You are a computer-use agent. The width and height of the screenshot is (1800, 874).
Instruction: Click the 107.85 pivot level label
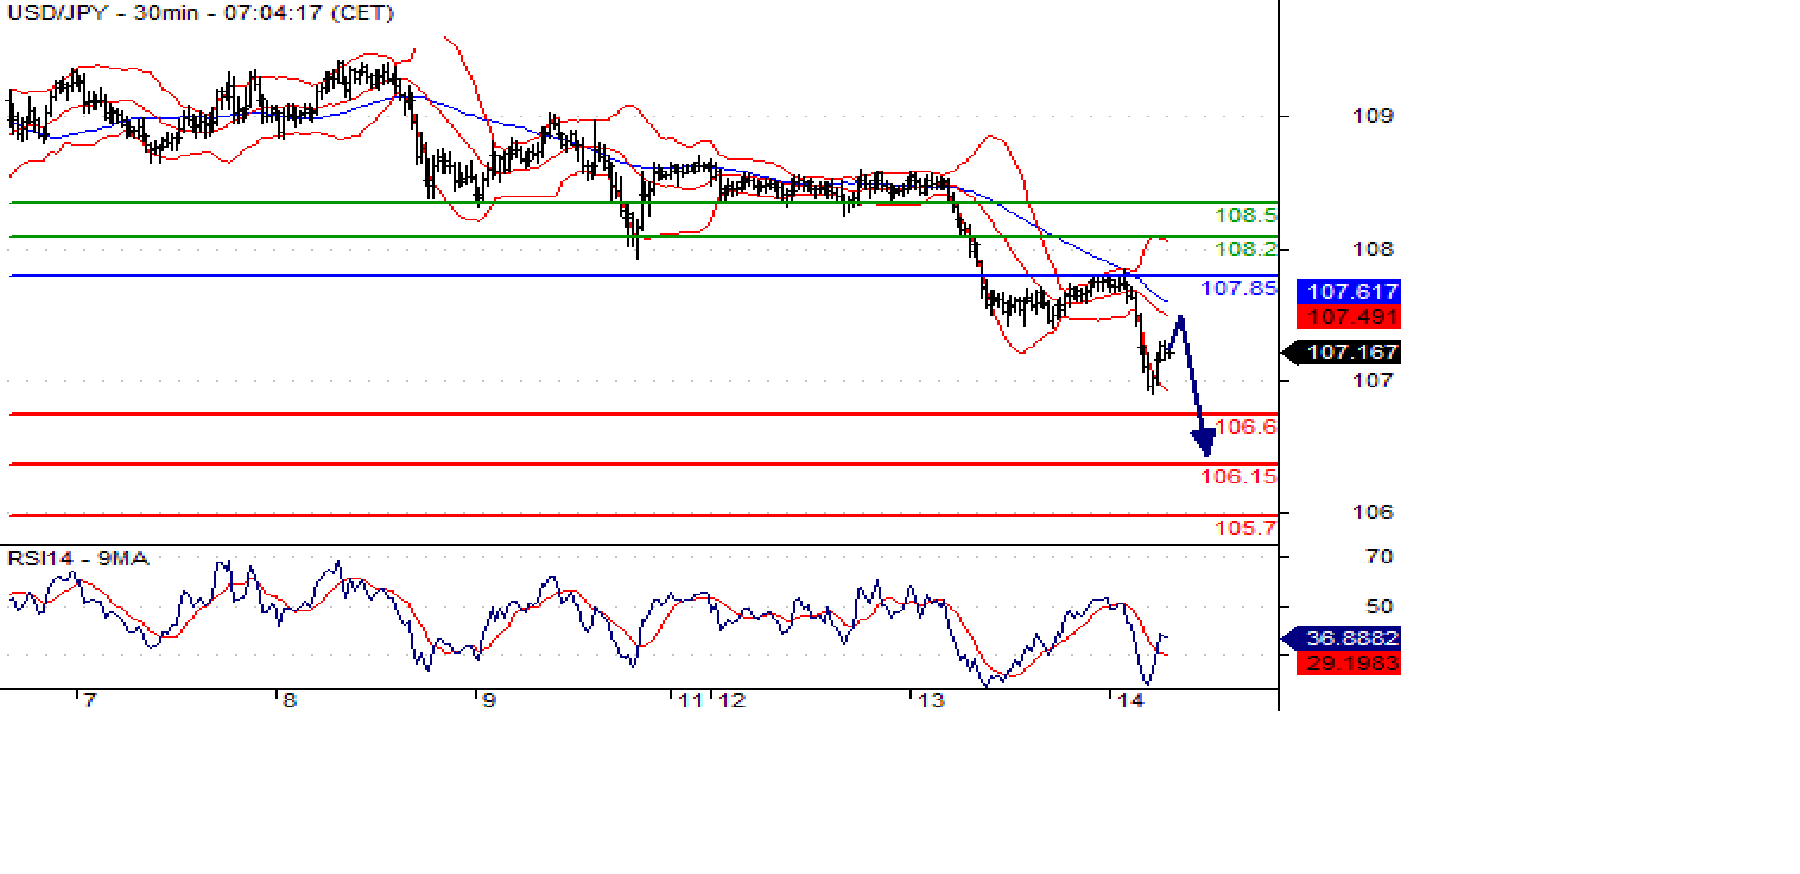pos(1239,288)
